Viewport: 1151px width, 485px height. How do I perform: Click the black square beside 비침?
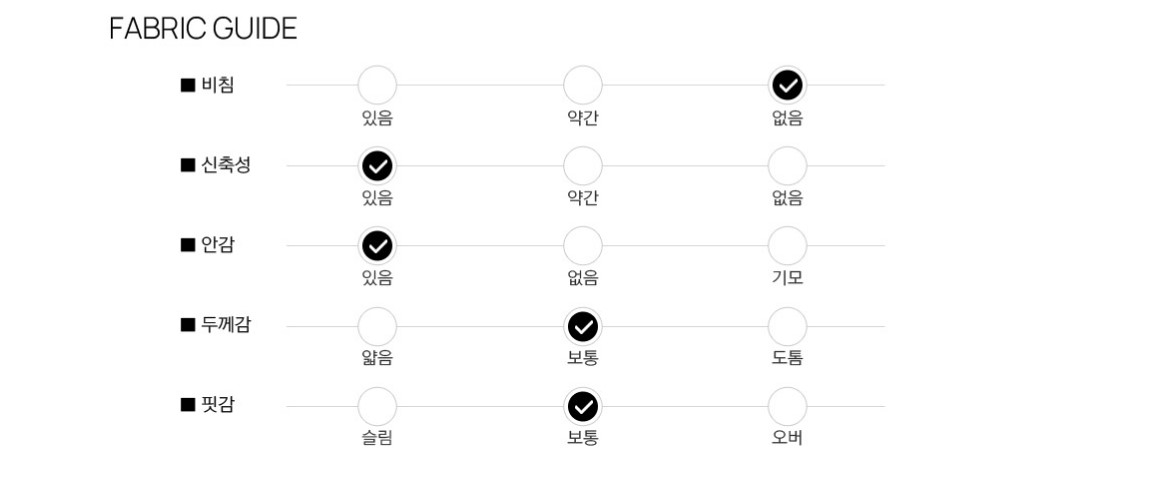tap(188, 85)
